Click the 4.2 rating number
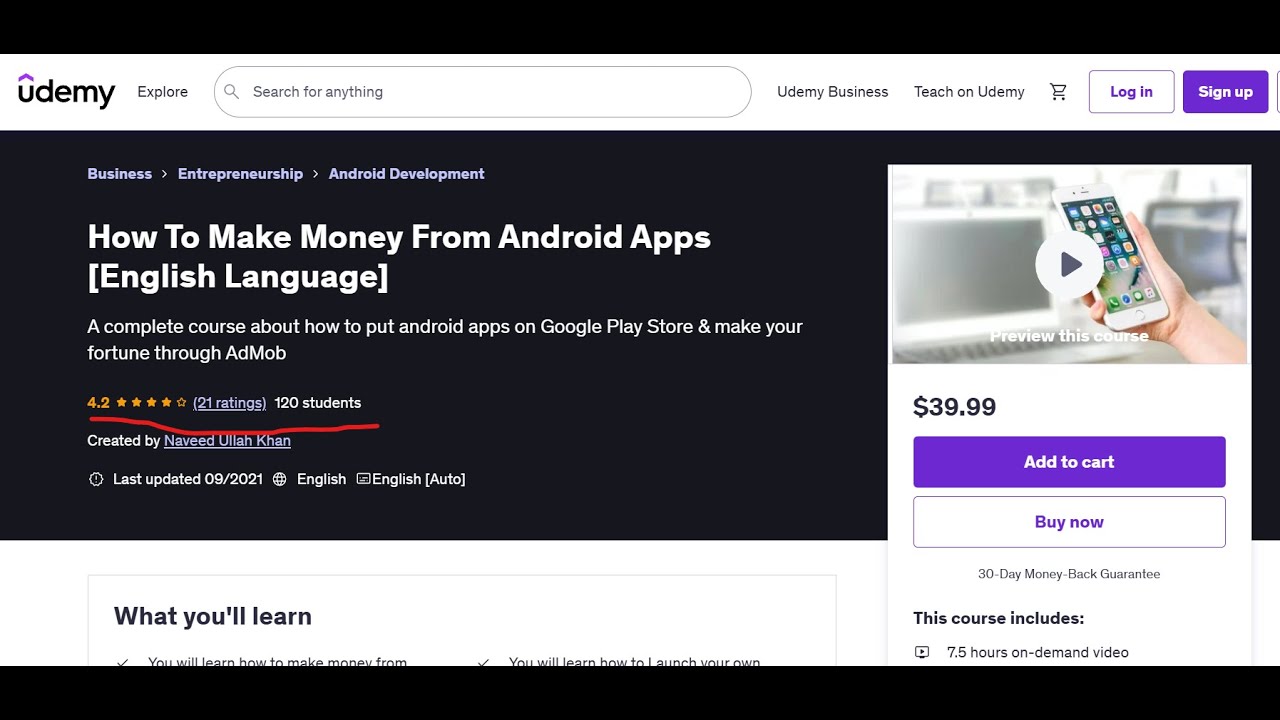Viewport: 1280px width, 720px height. tap(98, 403)
